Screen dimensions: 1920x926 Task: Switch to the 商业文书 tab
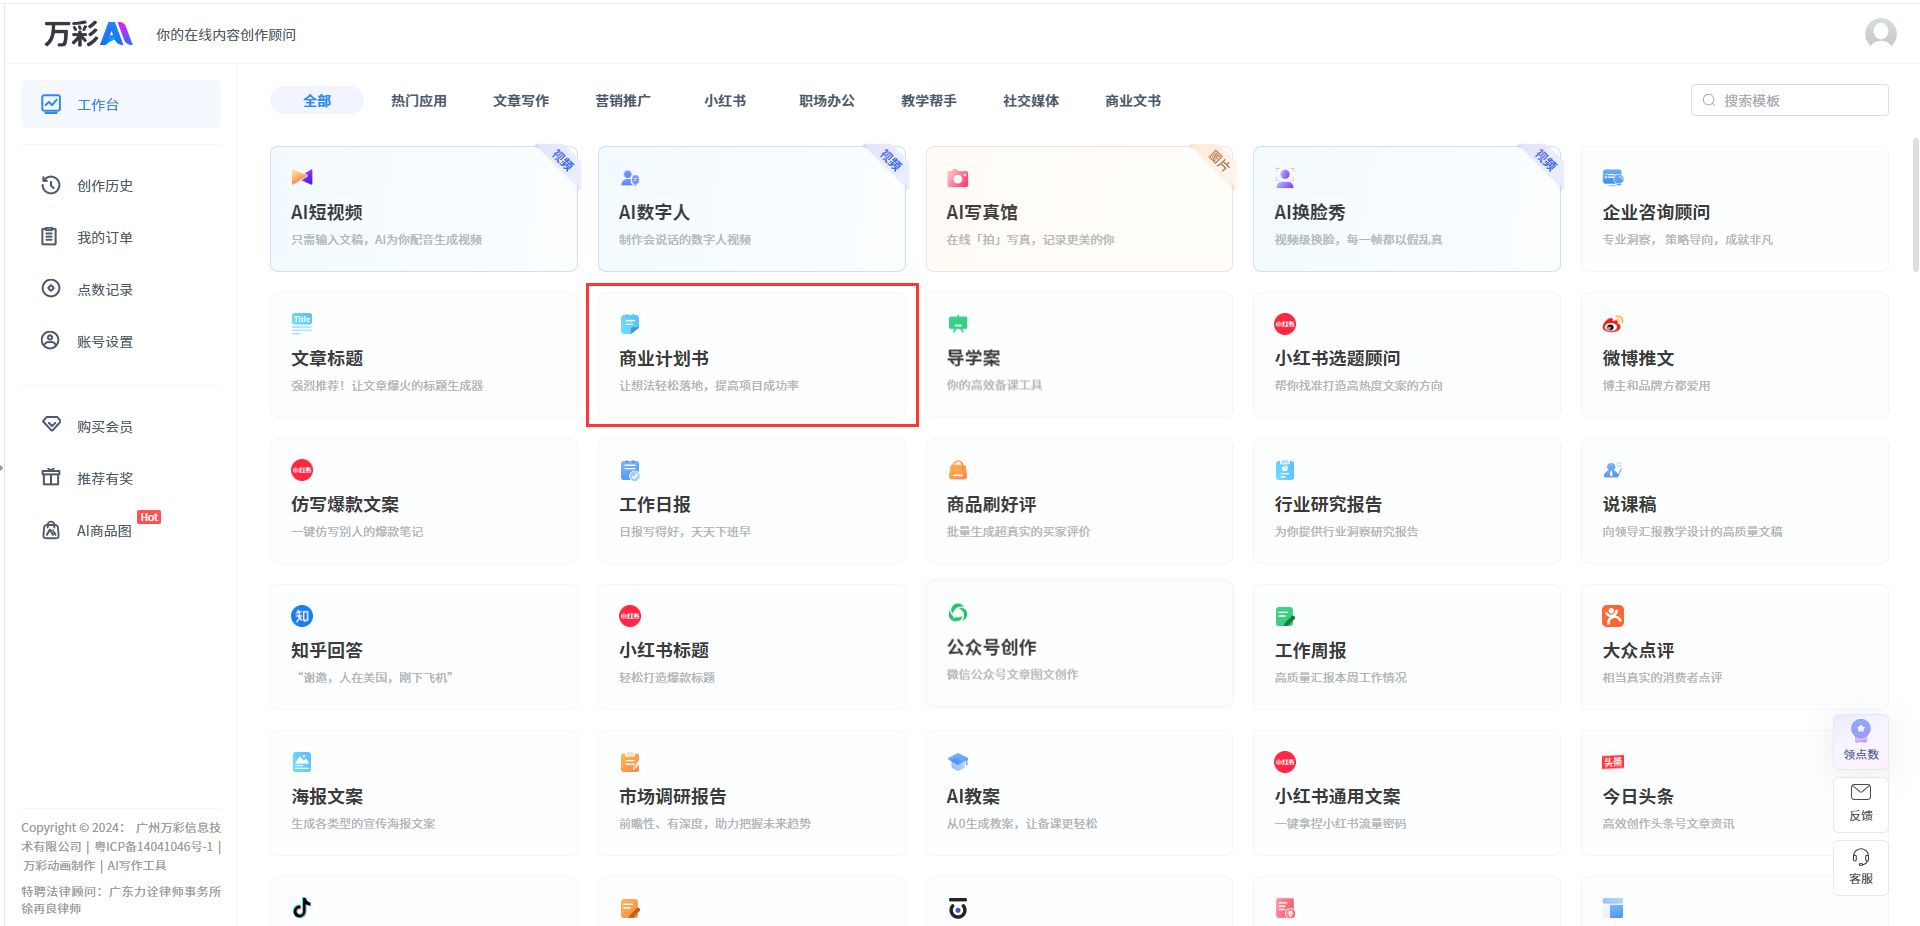(1133, 101)
